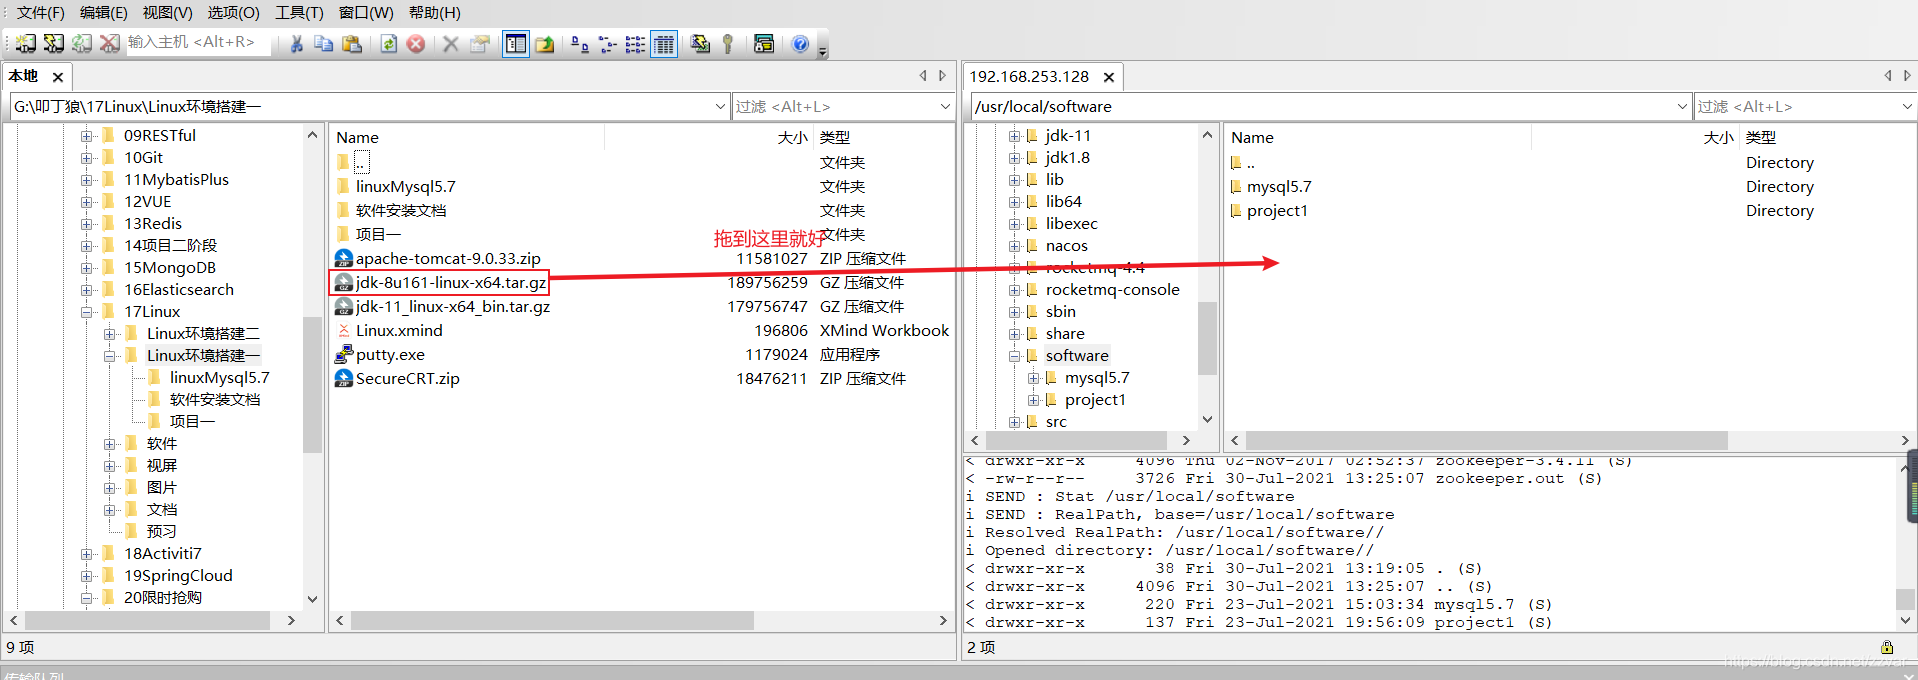Open the 窗口(W) menu
This screenshot has height=680, width=1918.
[366, 13]
